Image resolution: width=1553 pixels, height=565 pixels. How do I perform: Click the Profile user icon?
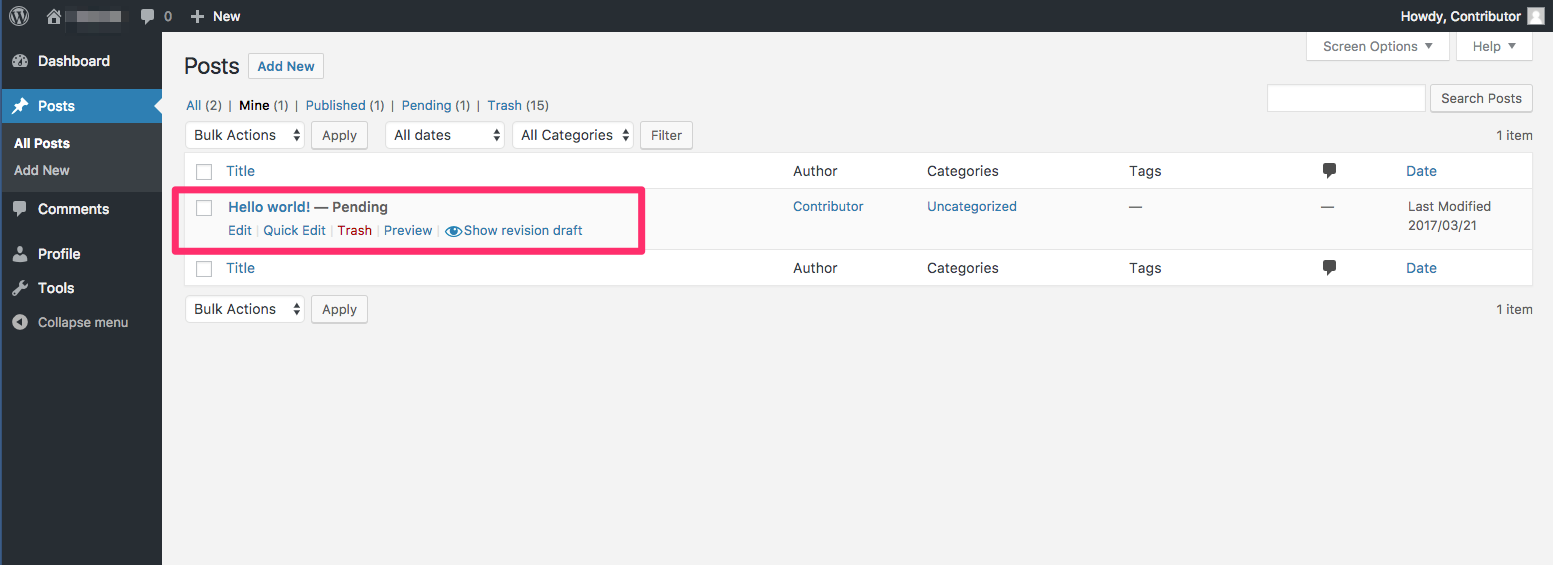pyautogui.click(x=20, y=254)
